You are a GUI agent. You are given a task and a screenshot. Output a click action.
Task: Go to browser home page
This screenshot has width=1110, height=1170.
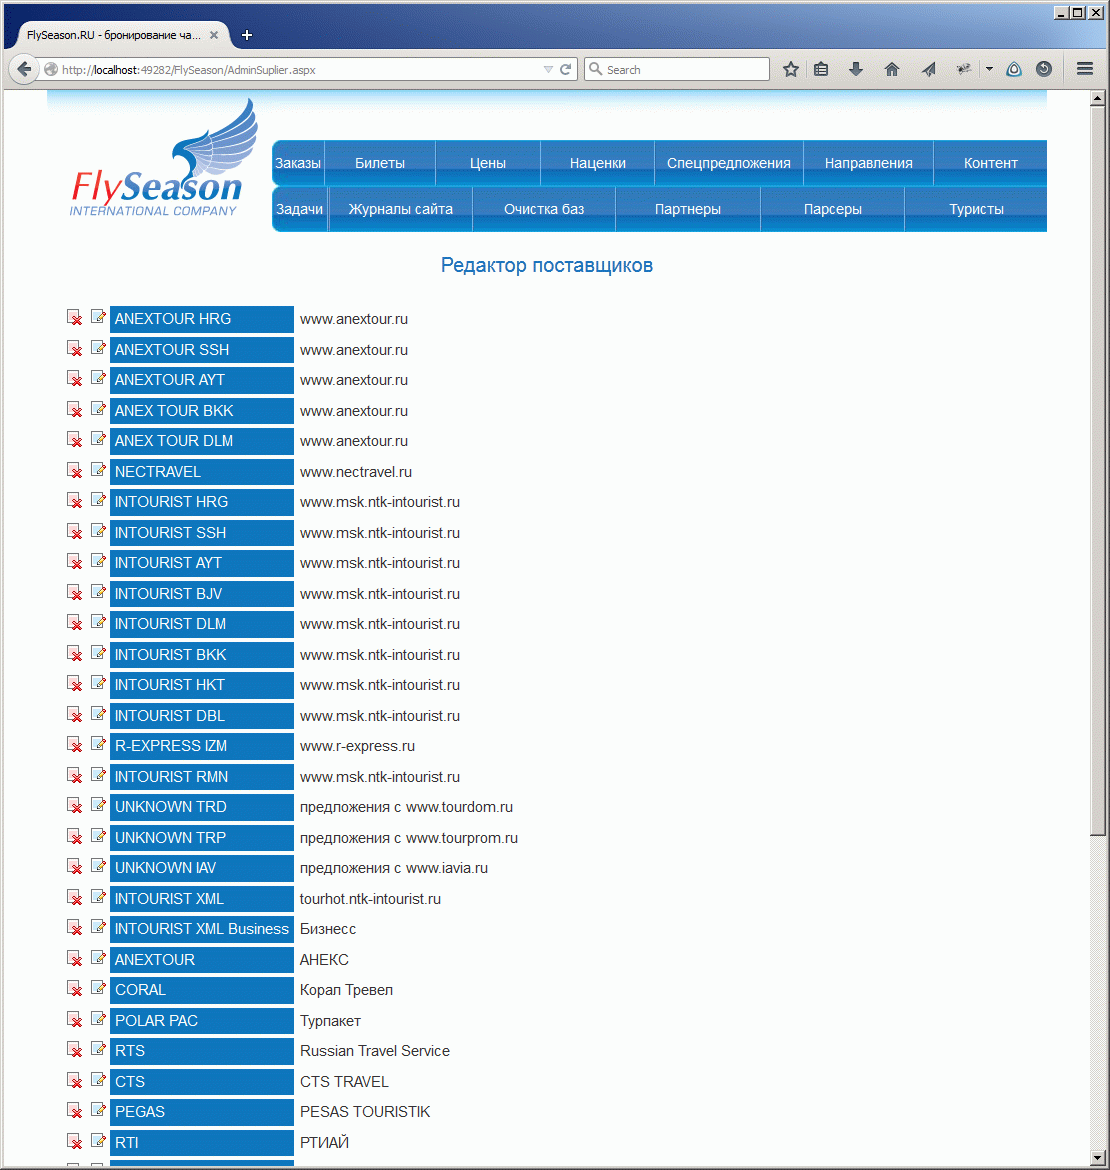pyautogui.click(x=891, y=69)
